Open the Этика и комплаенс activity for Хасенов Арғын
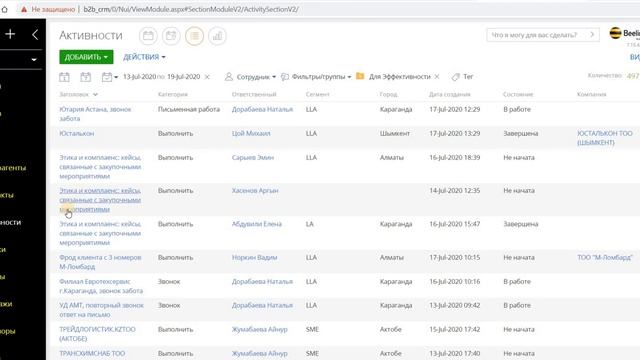The width and height of the screenshot is (640, 360). (x=100, y=200)
